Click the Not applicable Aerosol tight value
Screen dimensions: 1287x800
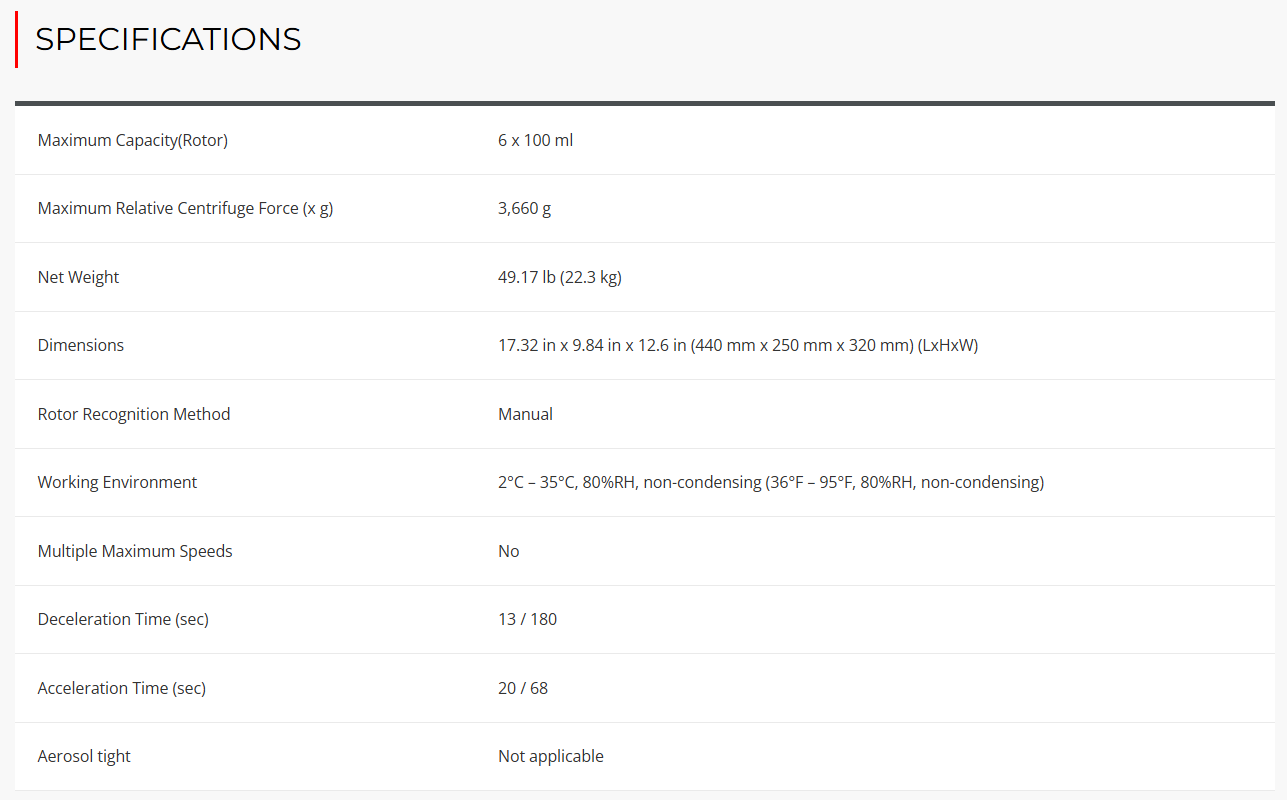(x=551, y=756)
